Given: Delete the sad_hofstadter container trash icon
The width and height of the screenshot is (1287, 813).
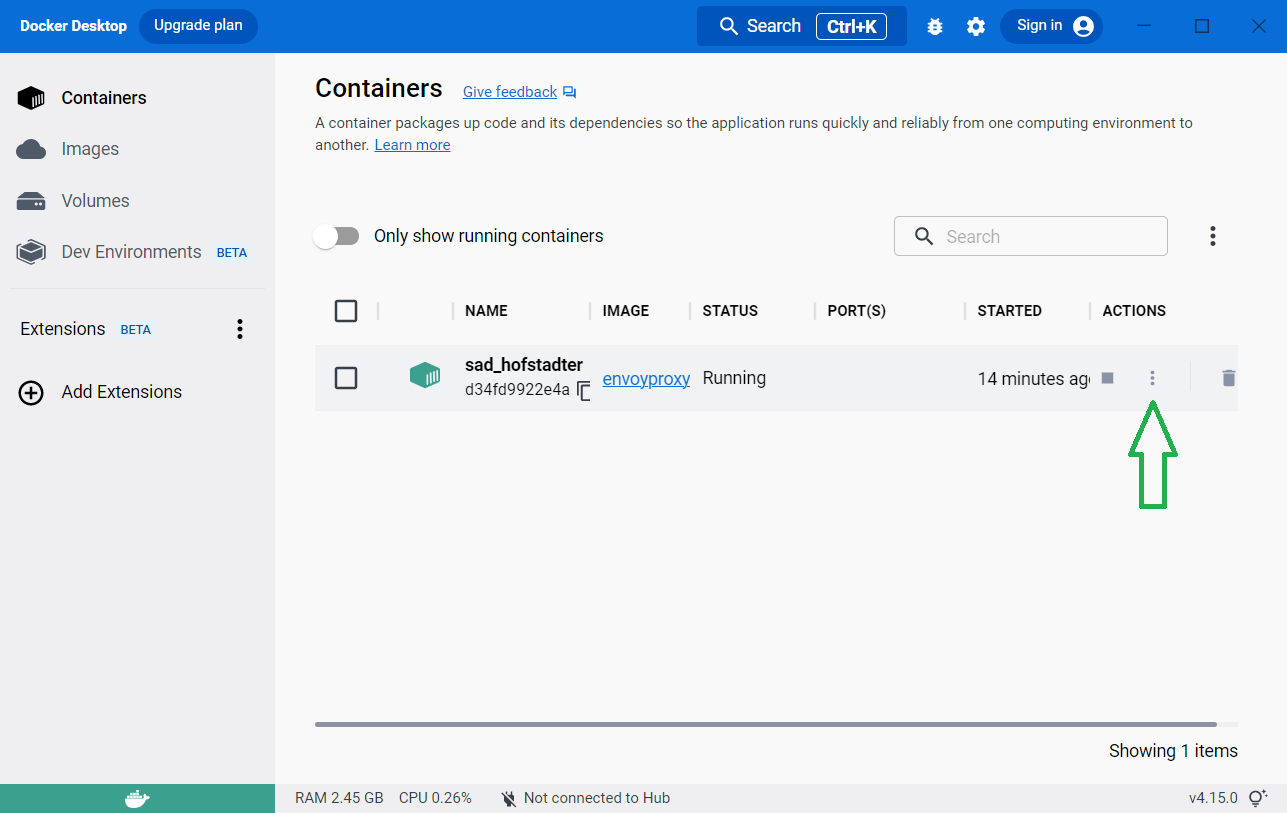Looking at the screenshot, I should 1229,378.
